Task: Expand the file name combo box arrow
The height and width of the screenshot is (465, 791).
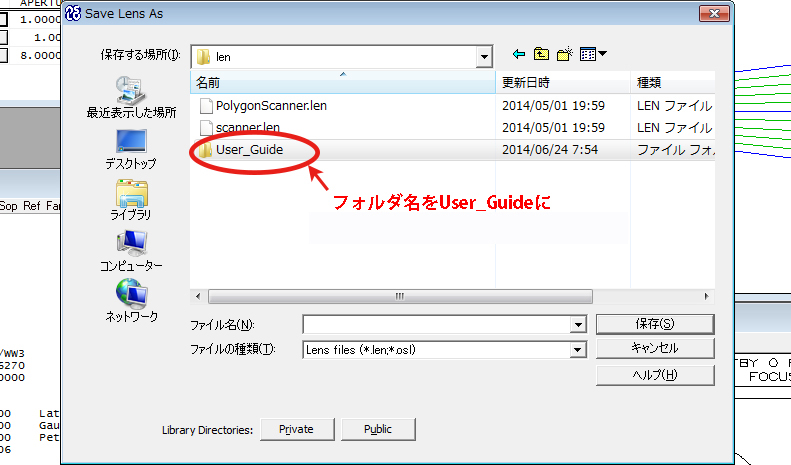Action: tap(578, 325)
